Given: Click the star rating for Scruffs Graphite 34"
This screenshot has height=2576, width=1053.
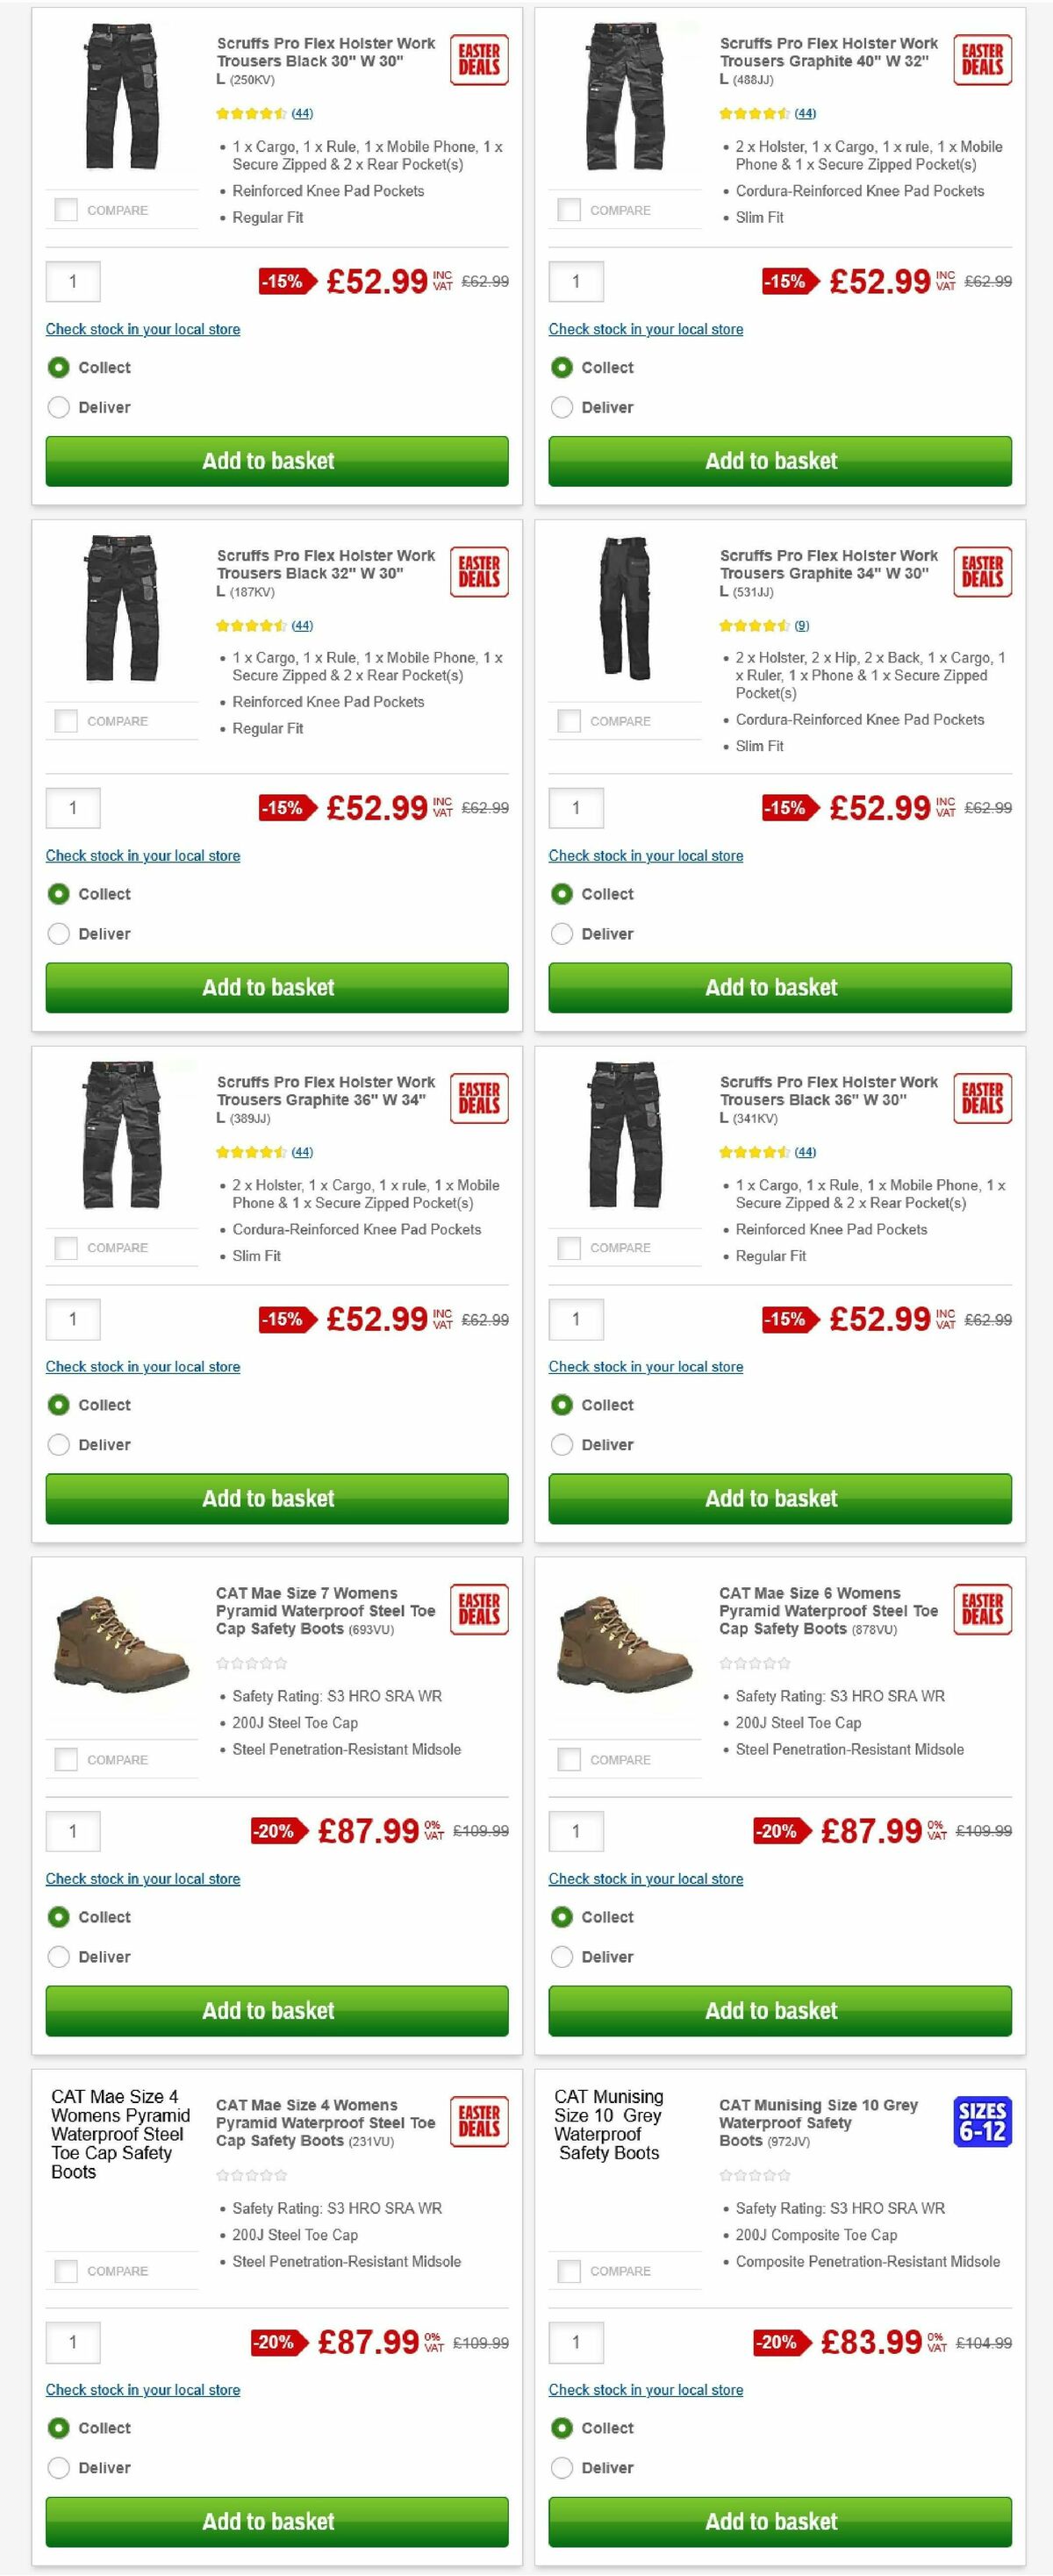Looking at the screenshot, I should point(756,625).
